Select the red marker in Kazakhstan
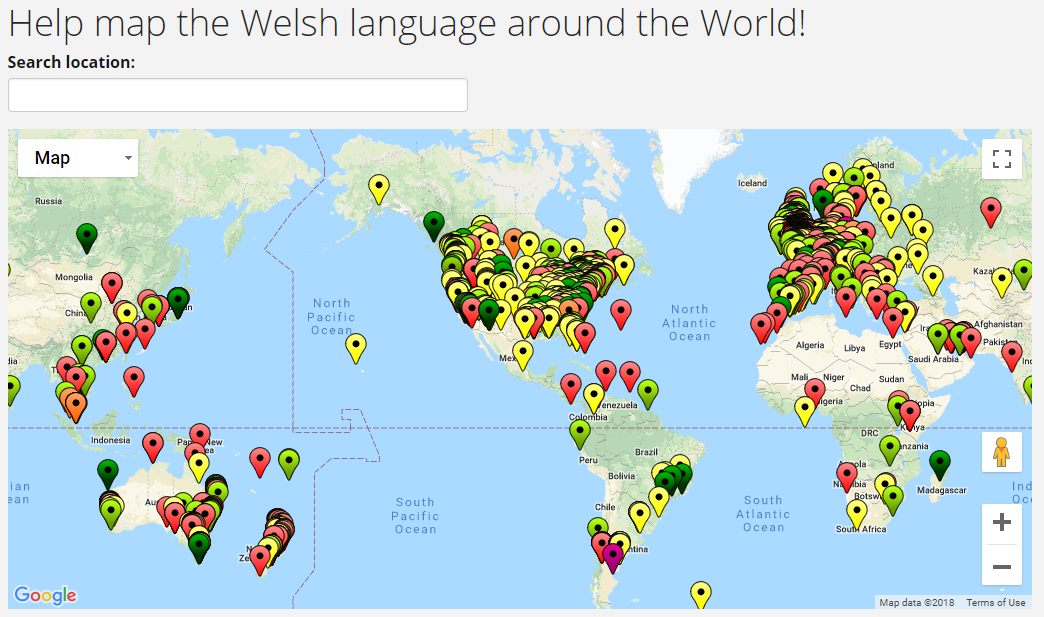 coord(990,209)
